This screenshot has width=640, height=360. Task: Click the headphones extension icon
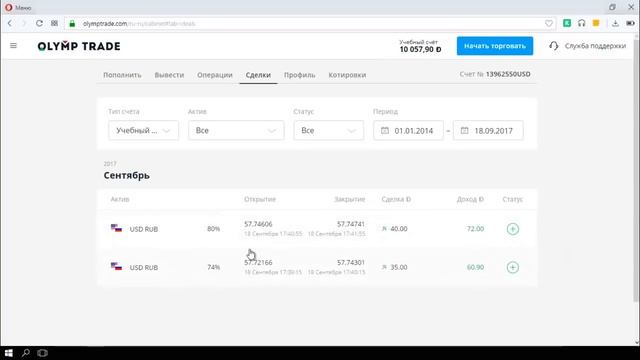(x=582, y=23)
